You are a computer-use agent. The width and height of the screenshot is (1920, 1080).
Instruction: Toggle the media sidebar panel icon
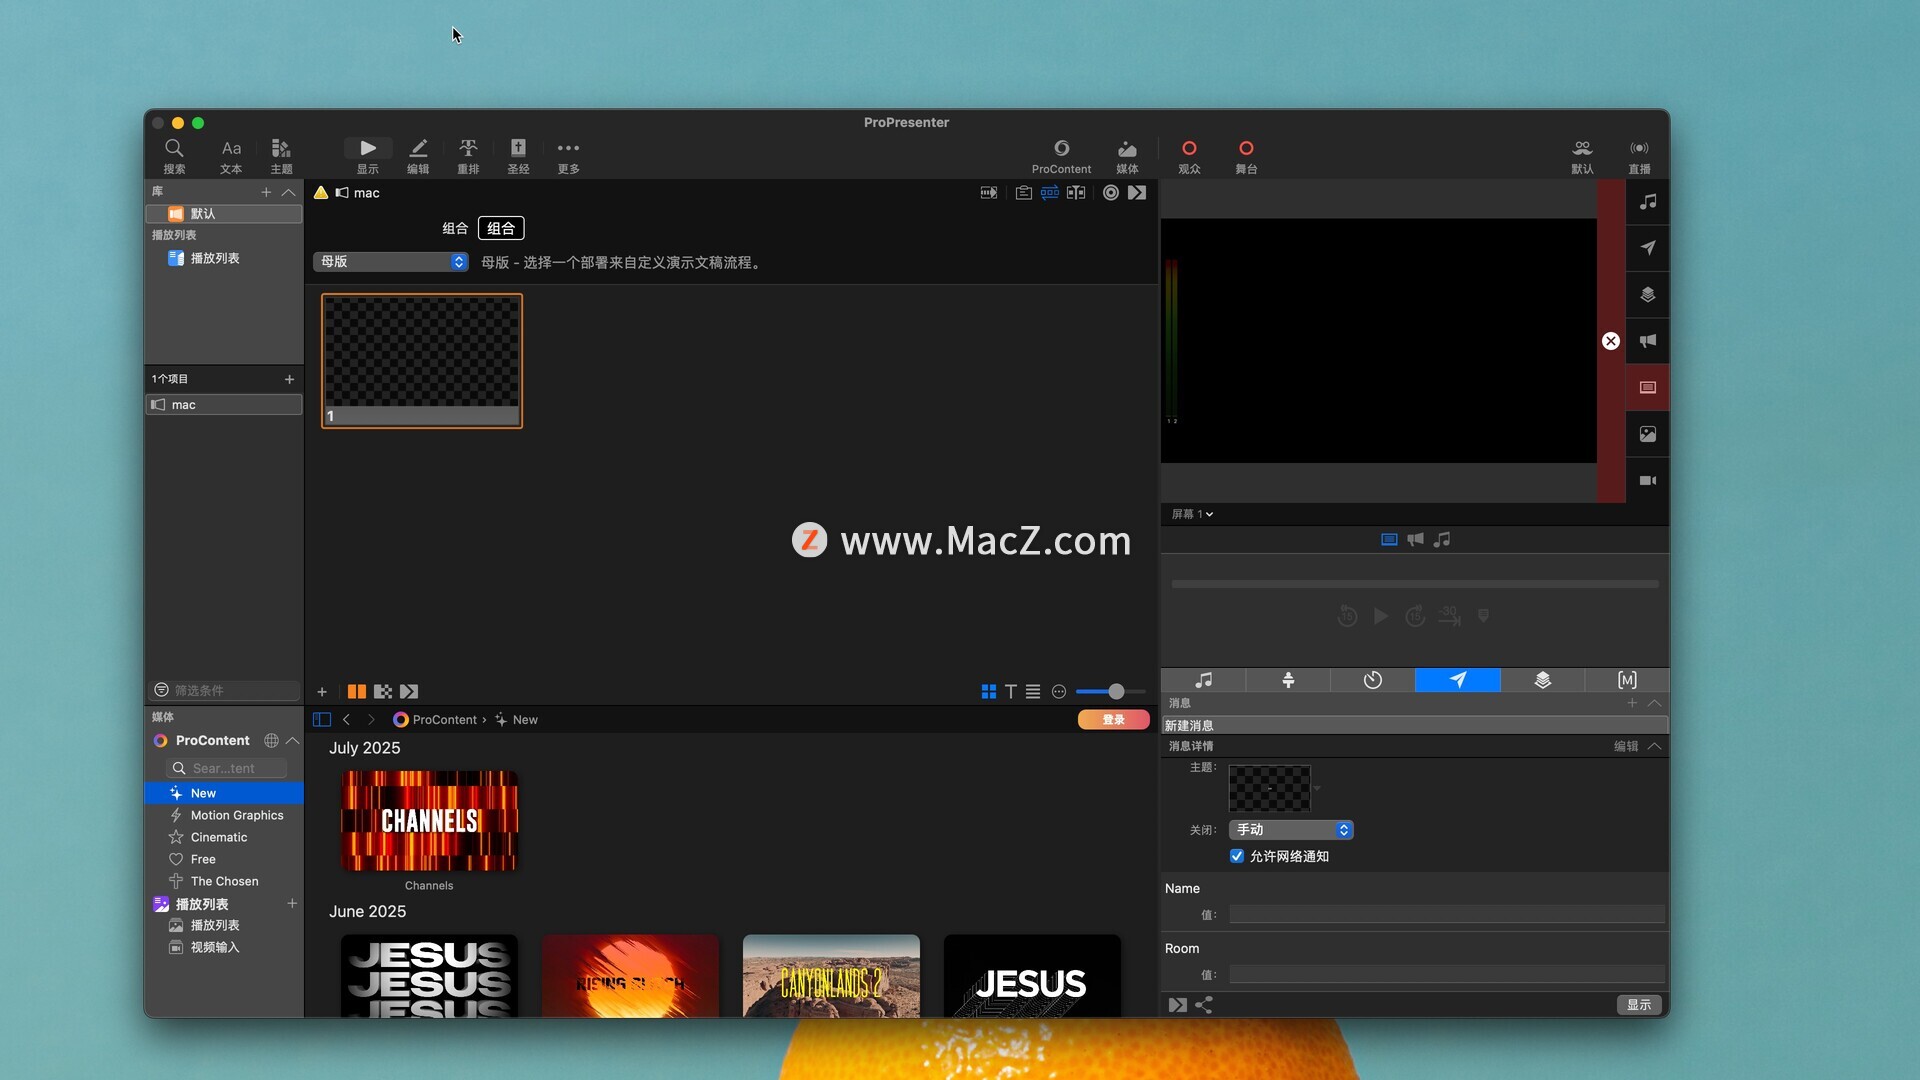[x=322, y=719]
